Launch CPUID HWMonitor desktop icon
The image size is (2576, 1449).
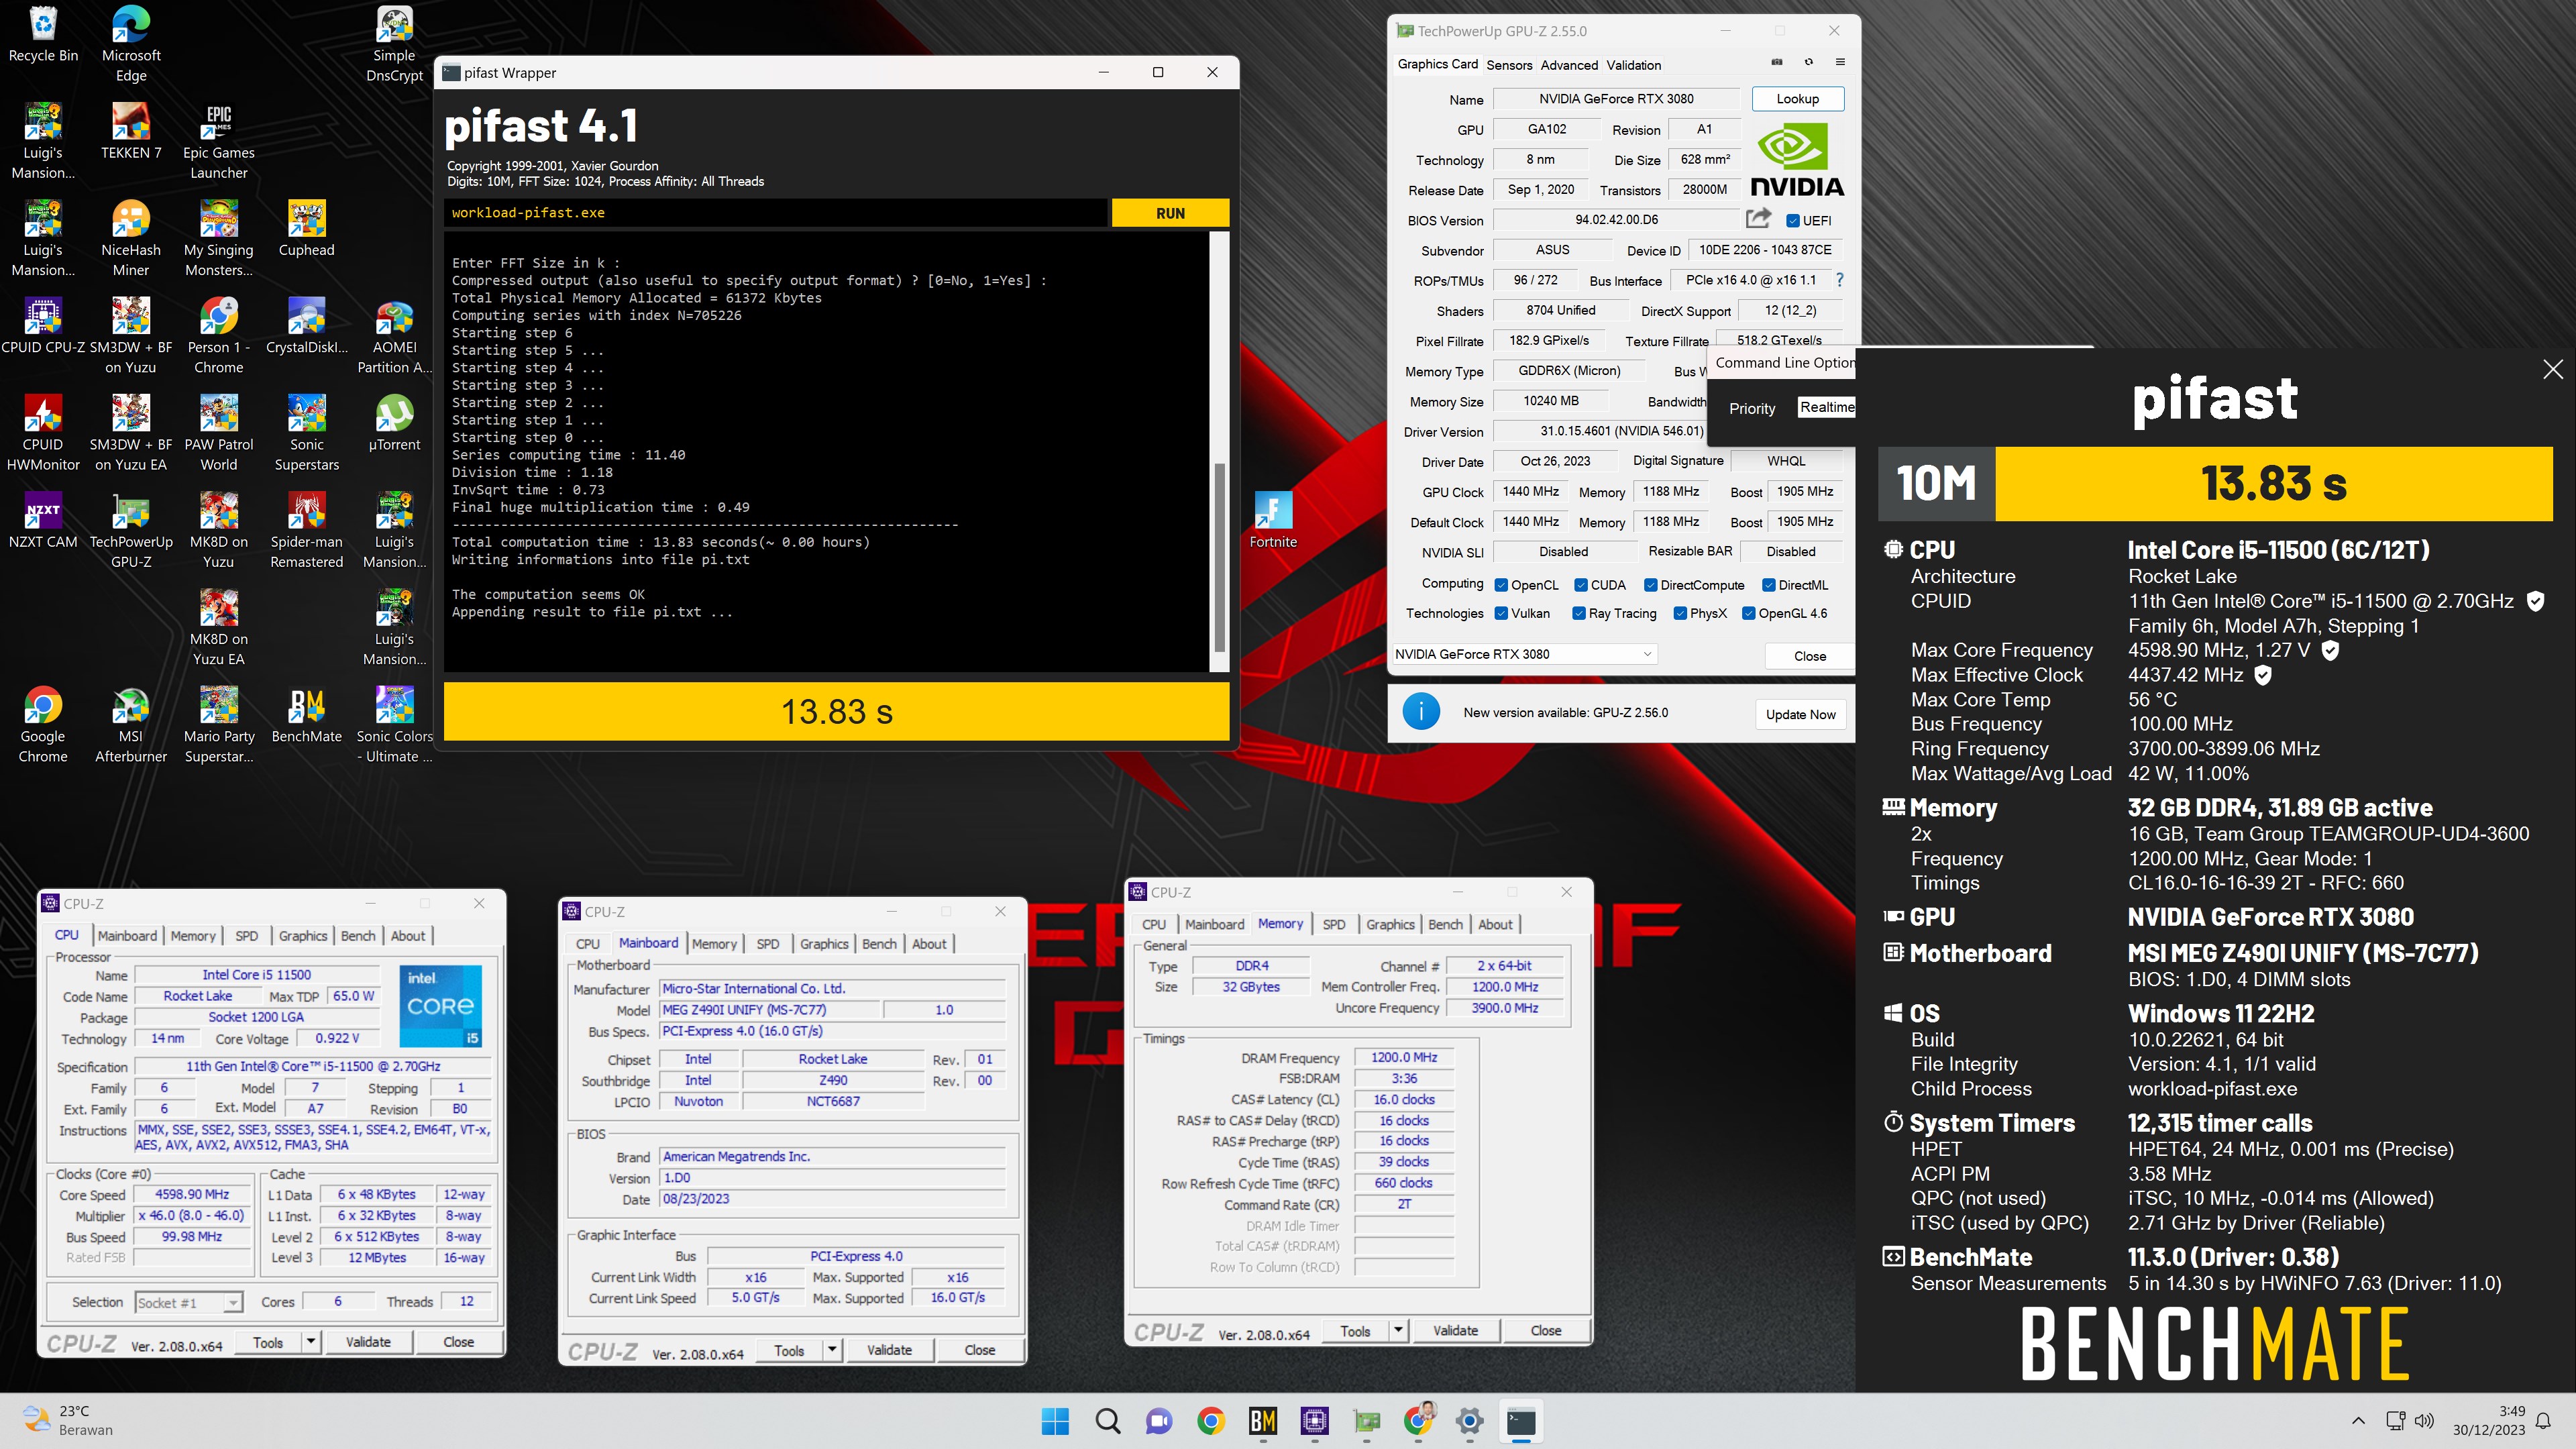pos(43,434)
